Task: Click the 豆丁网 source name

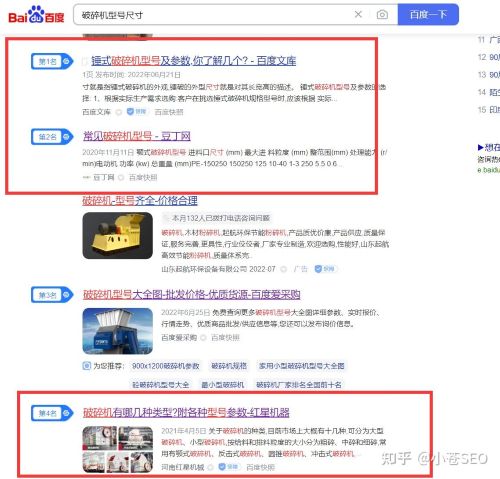Action: (x=103, y=177)
